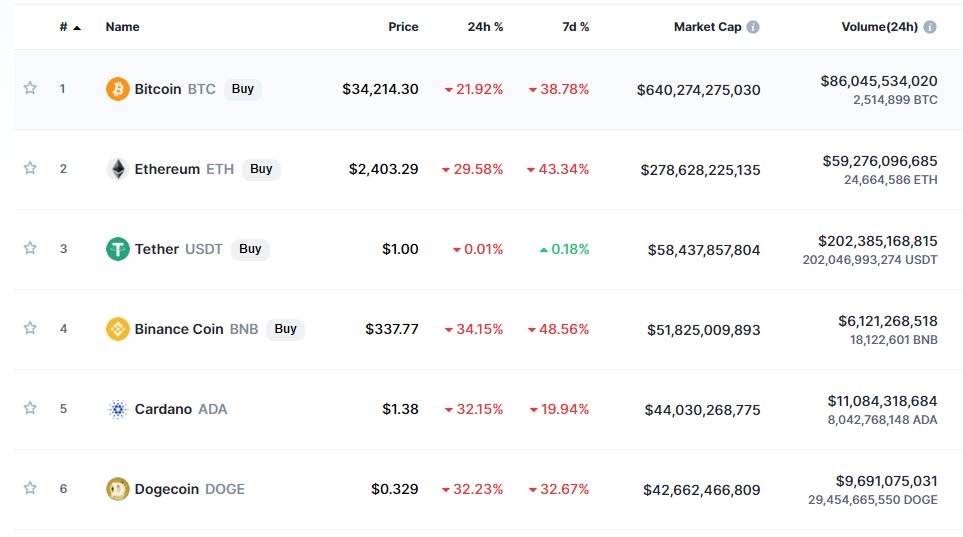Open the Market Cap info icon
Screen dimensions: 963x537
(x=753, y=27)
